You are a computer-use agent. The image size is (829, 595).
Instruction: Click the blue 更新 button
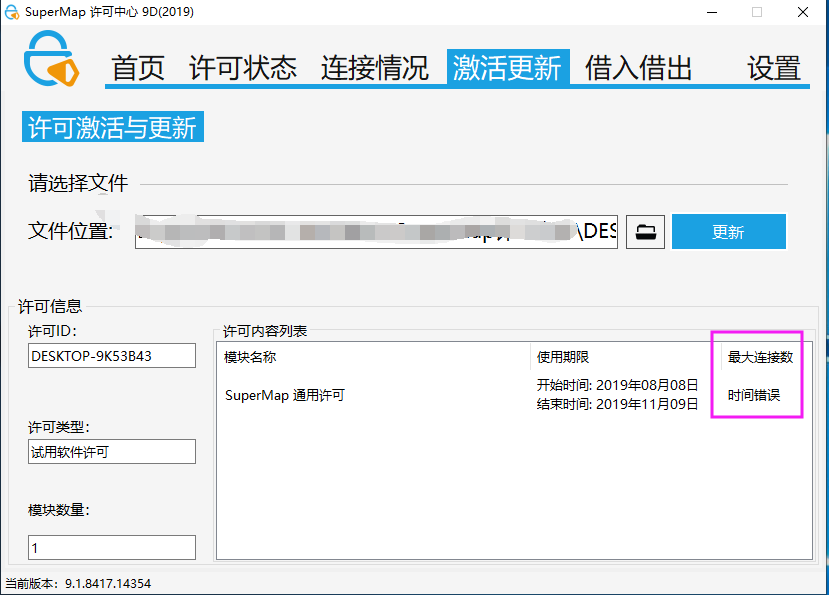point(729,232)
